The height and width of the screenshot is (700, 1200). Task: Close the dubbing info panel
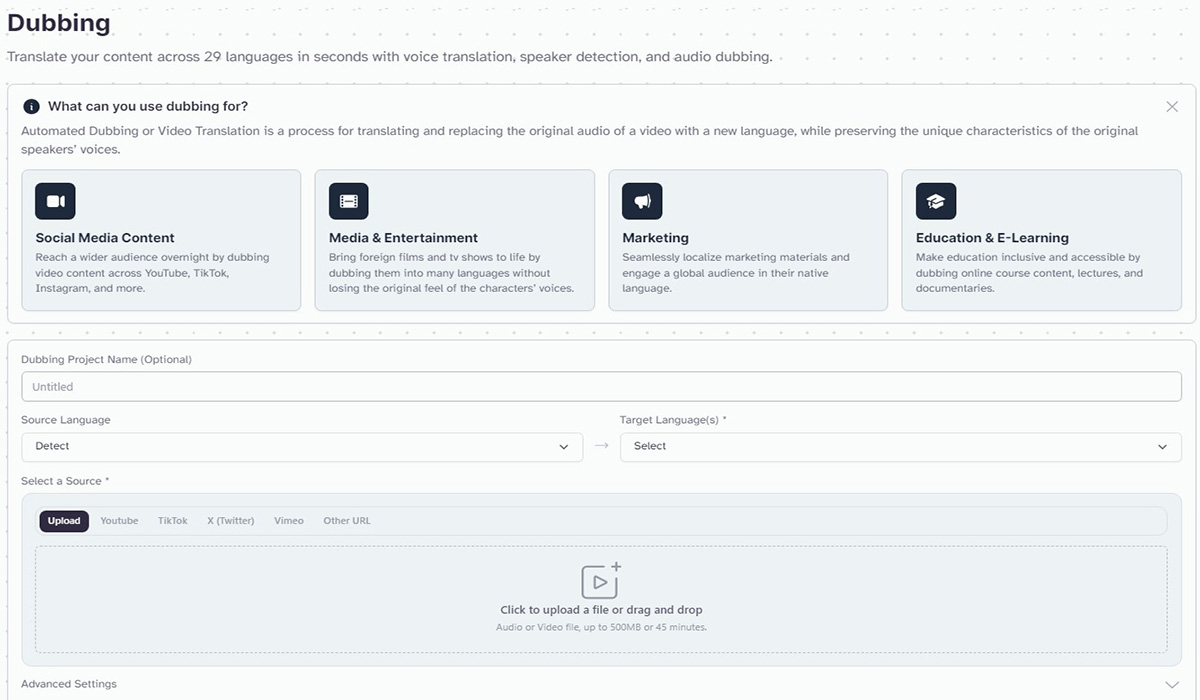pyautogui.click(x=1171, y=107)
